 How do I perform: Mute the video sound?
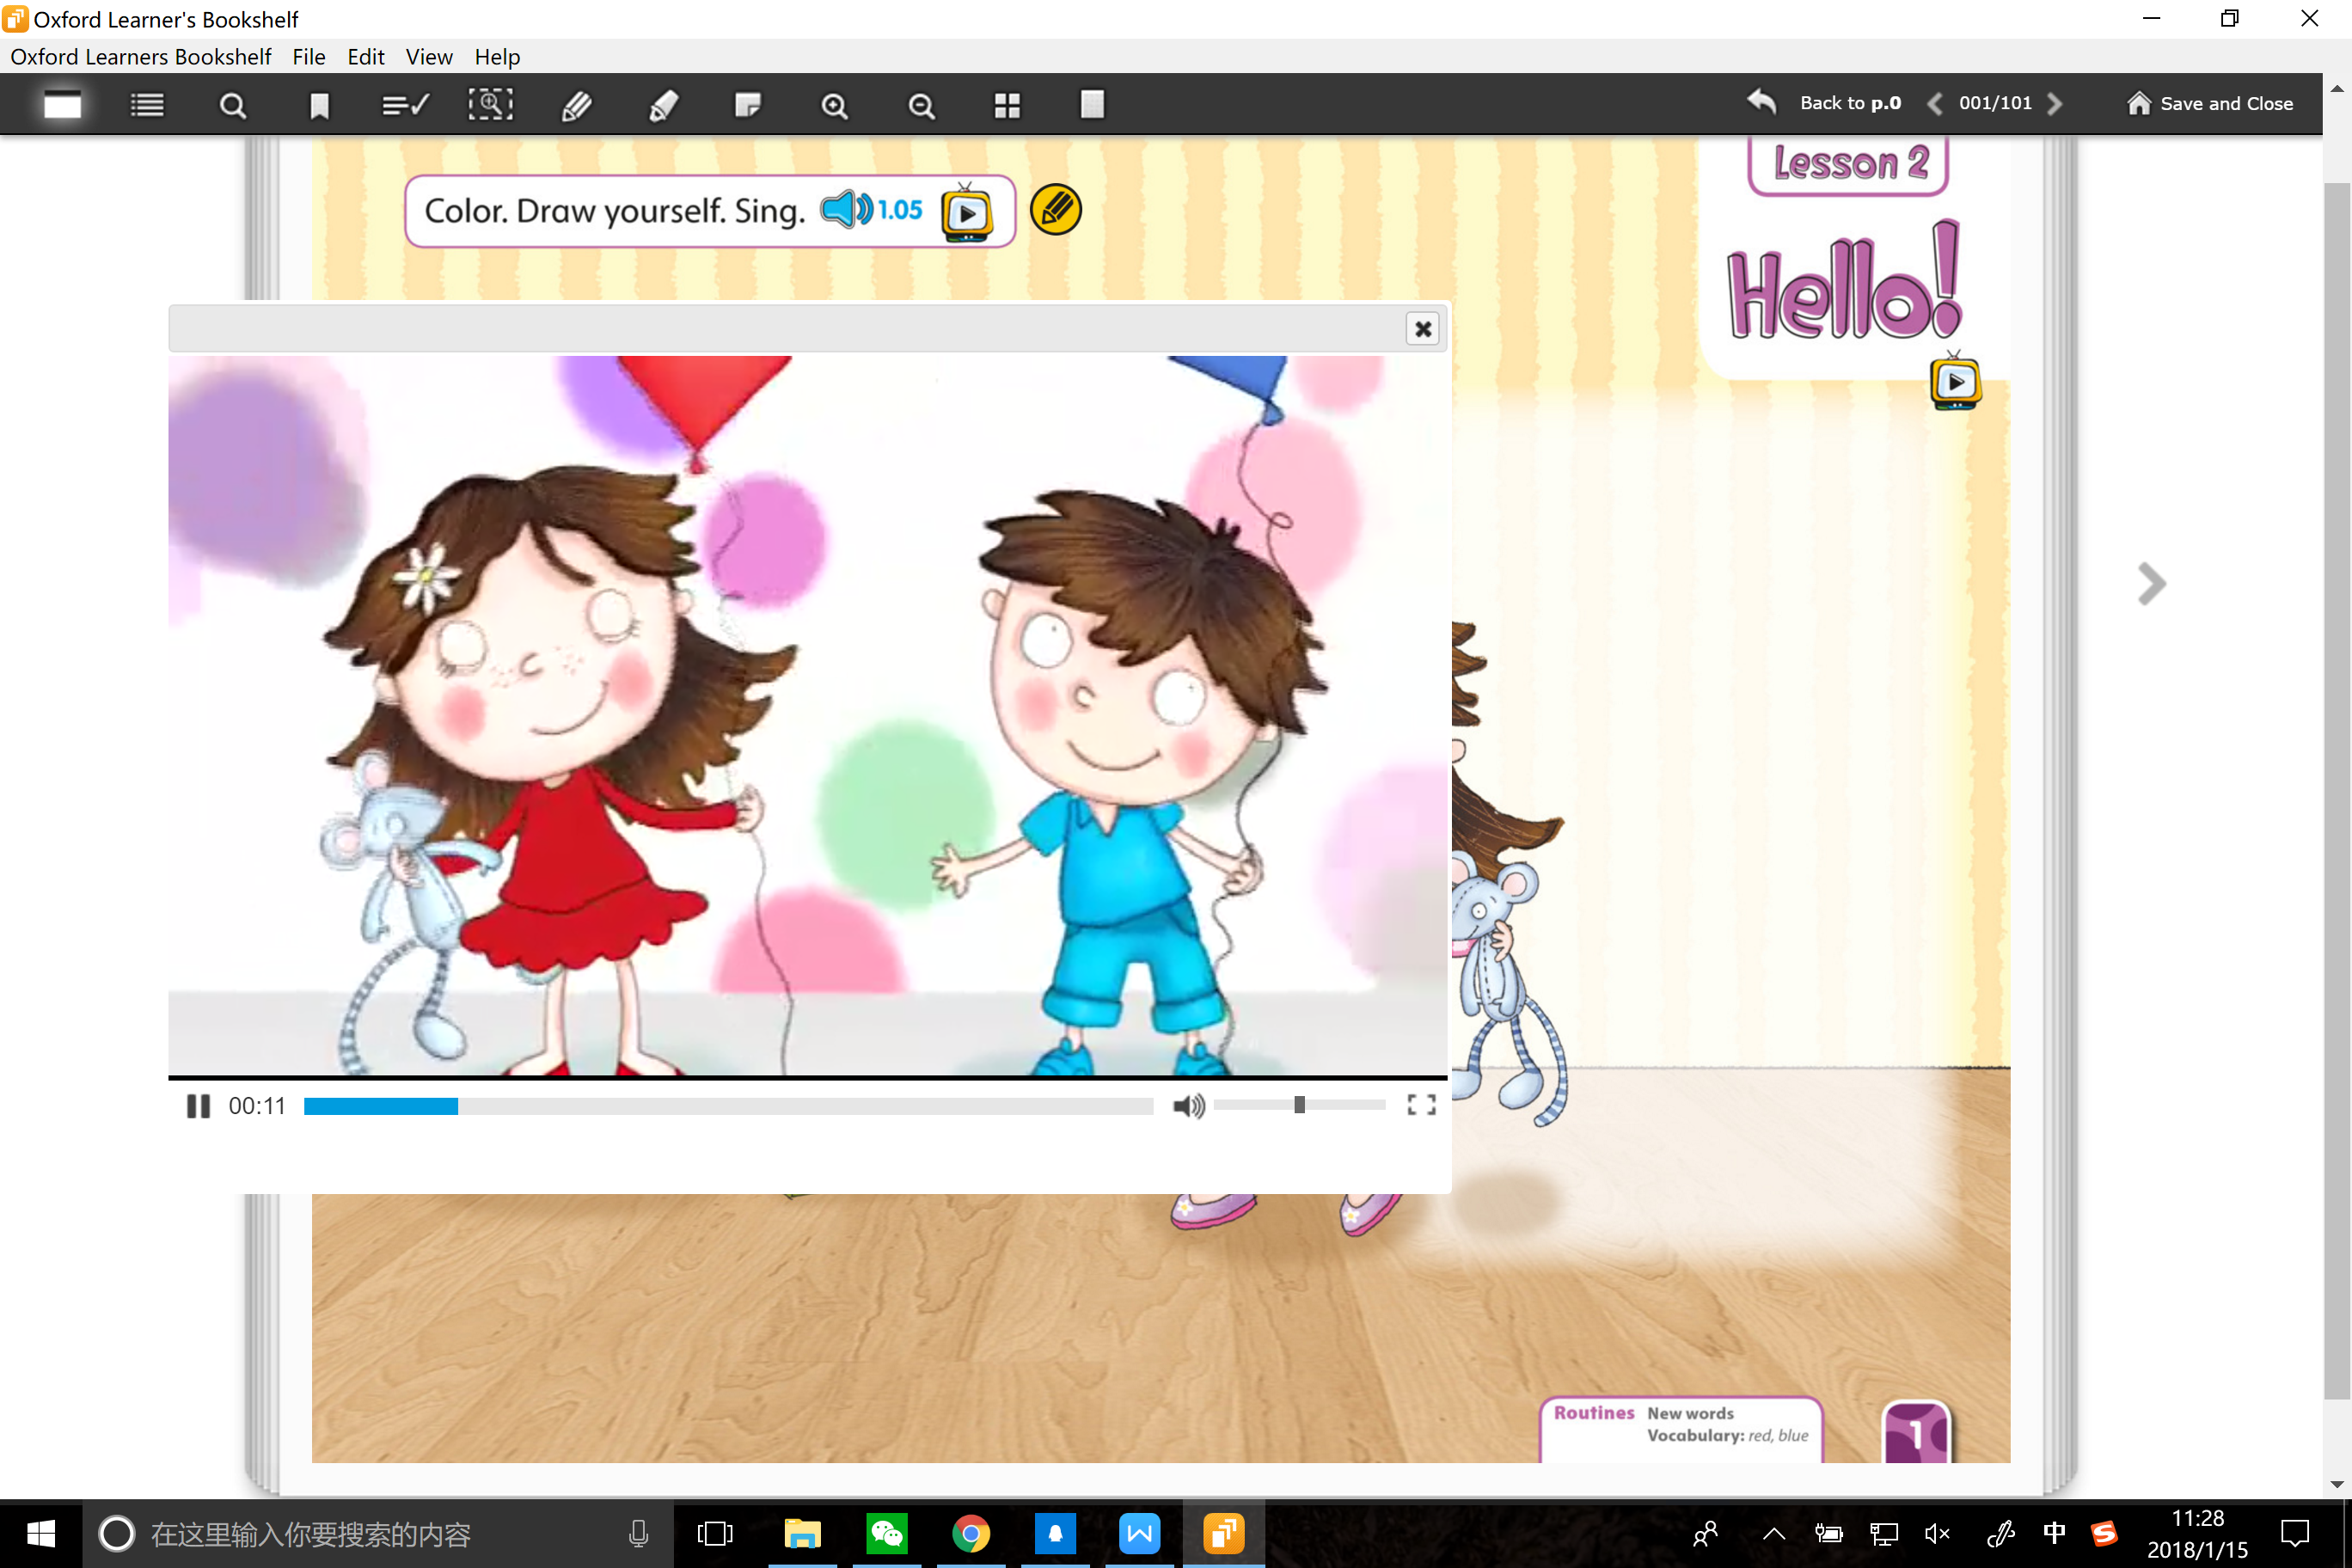(1188, 1106)
